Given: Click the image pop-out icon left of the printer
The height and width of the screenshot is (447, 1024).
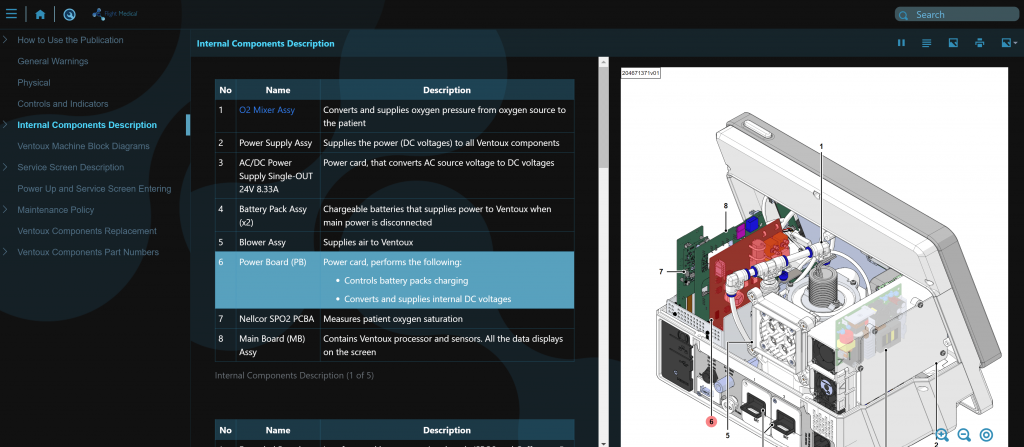Looking at the screenshot, I should coord(954,43).
